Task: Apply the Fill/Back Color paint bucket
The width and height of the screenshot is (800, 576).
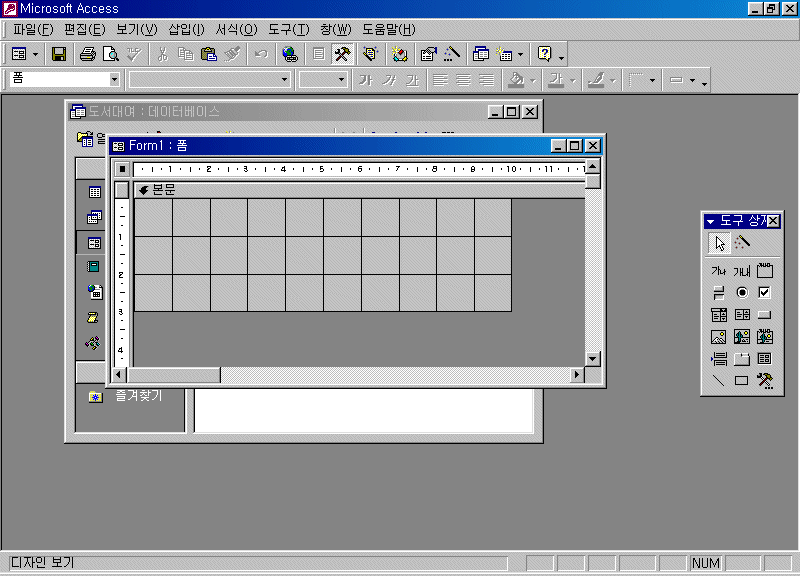Action: coord(516,80)
